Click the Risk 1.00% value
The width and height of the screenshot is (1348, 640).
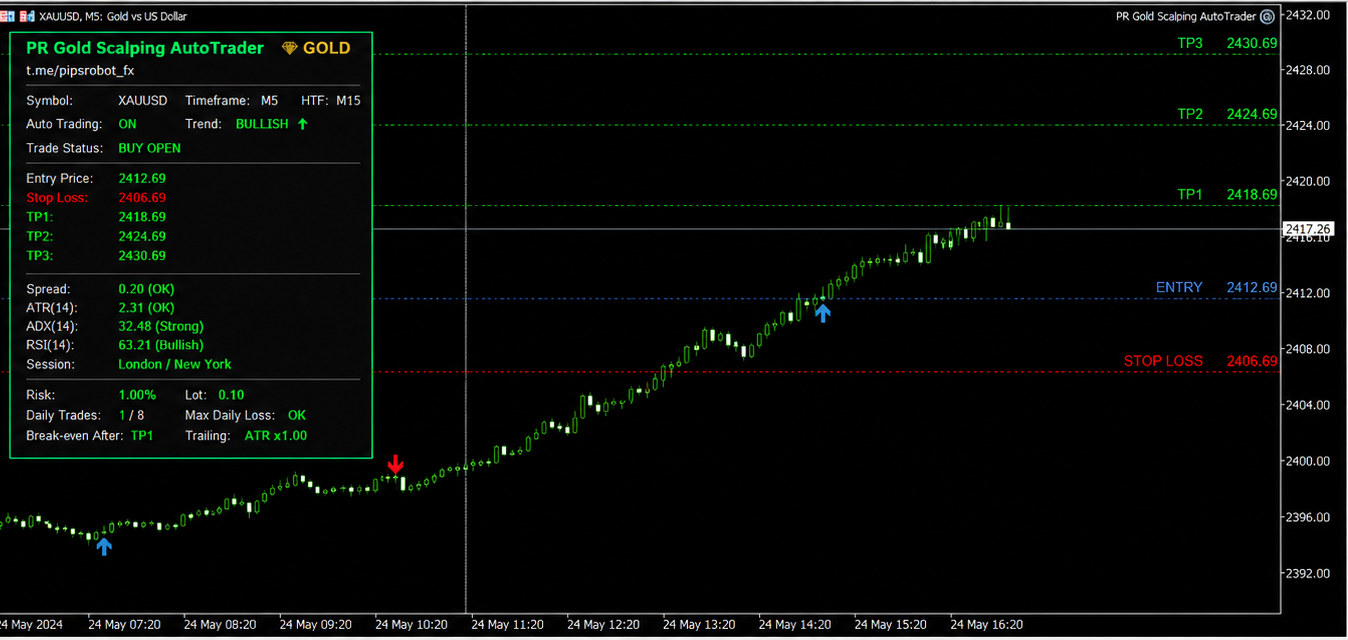pyautogui.click(x=137, y=395)
